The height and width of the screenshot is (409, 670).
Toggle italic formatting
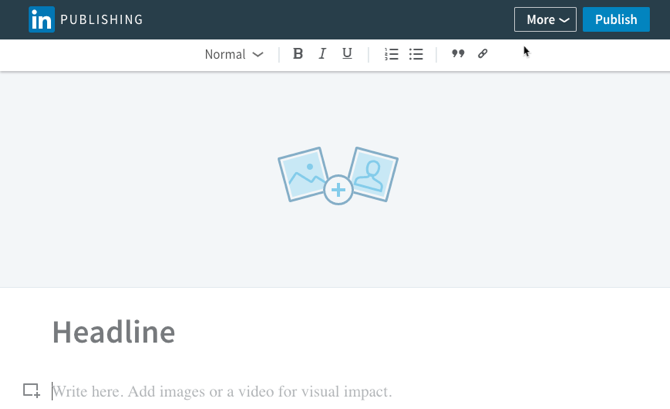pyautogui.click(x=322, y=54)
